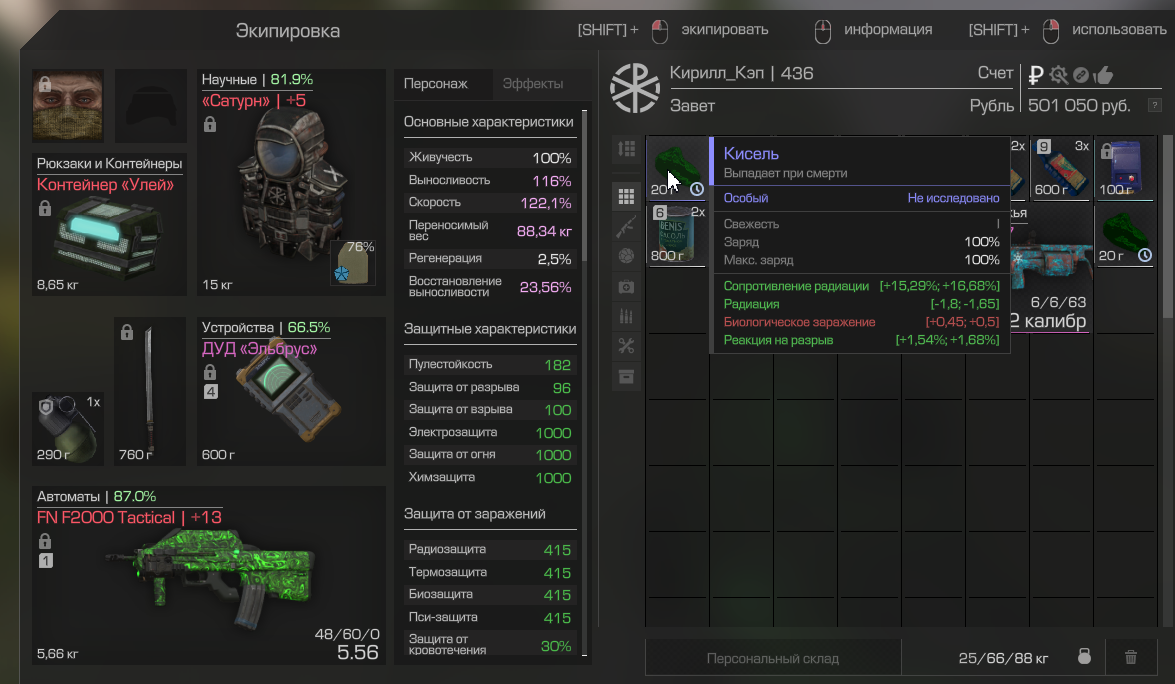The height and width of the screenshot is (684, 1175).
Task: Filter inventory by weapons rifle icon
Action: tap(626, 226)
